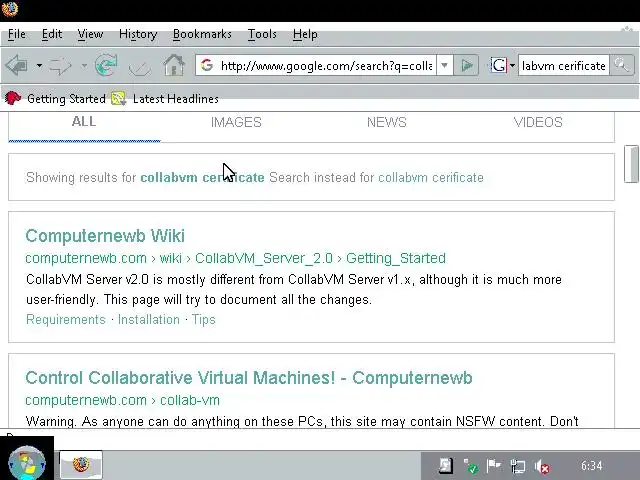Open the Back history dropdown arrow
Screen dimensions: 640x480
point(39,65)
